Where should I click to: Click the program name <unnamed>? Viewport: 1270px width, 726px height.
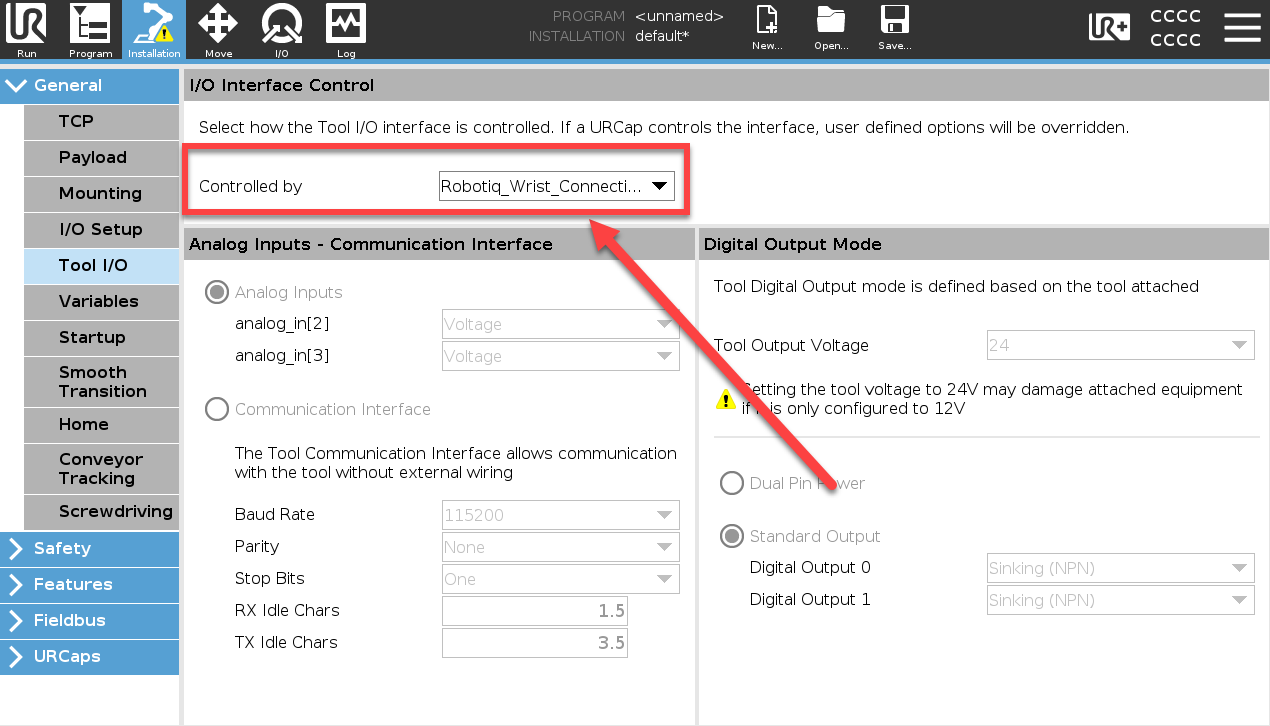pos(679,16)
